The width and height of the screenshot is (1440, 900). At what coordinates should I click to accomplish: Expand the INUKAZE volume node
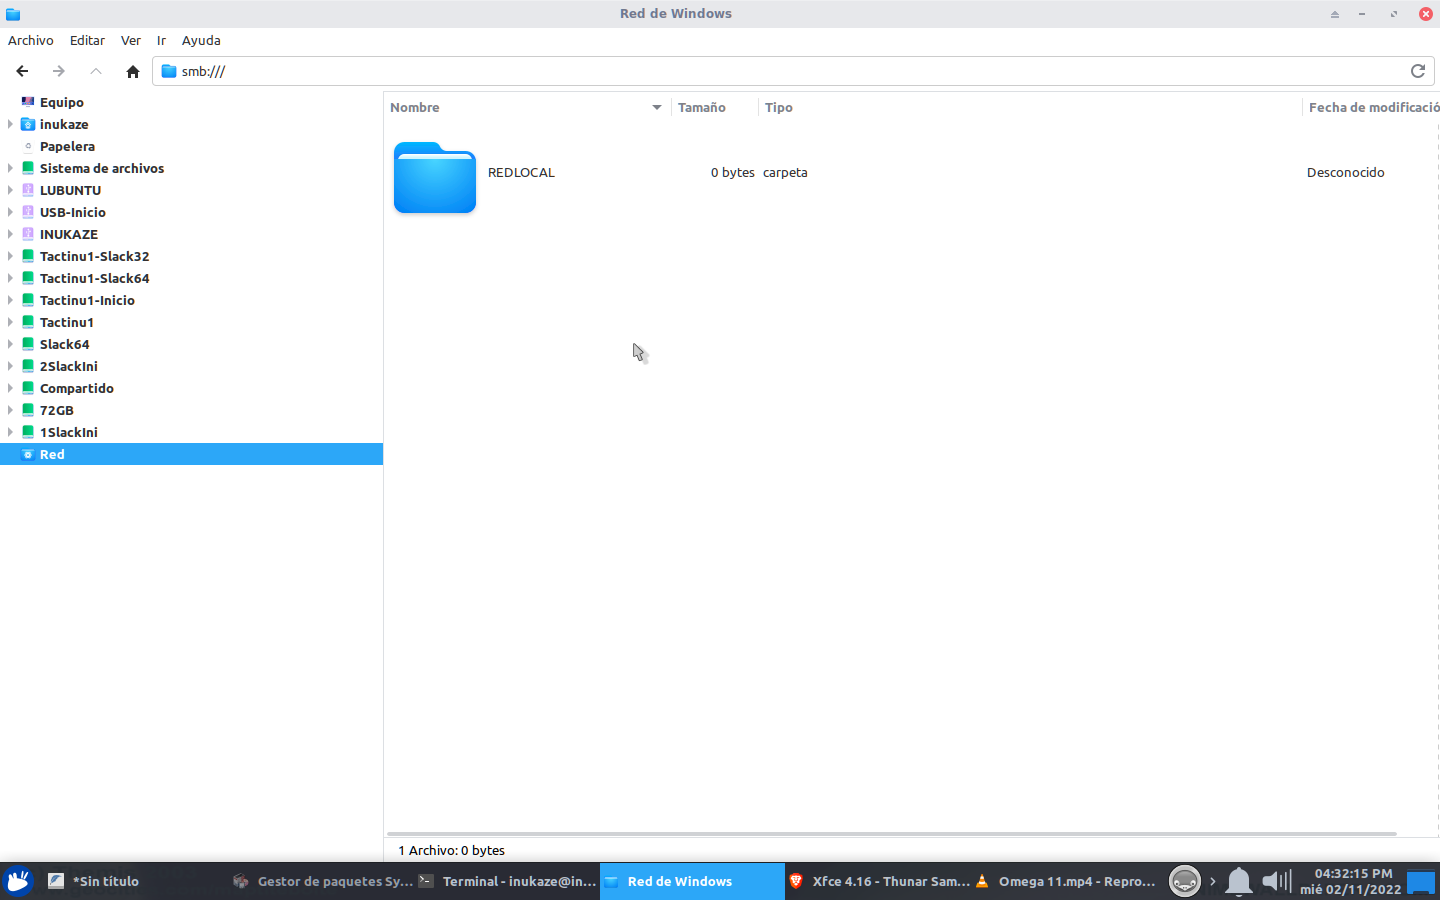(10, 234)
